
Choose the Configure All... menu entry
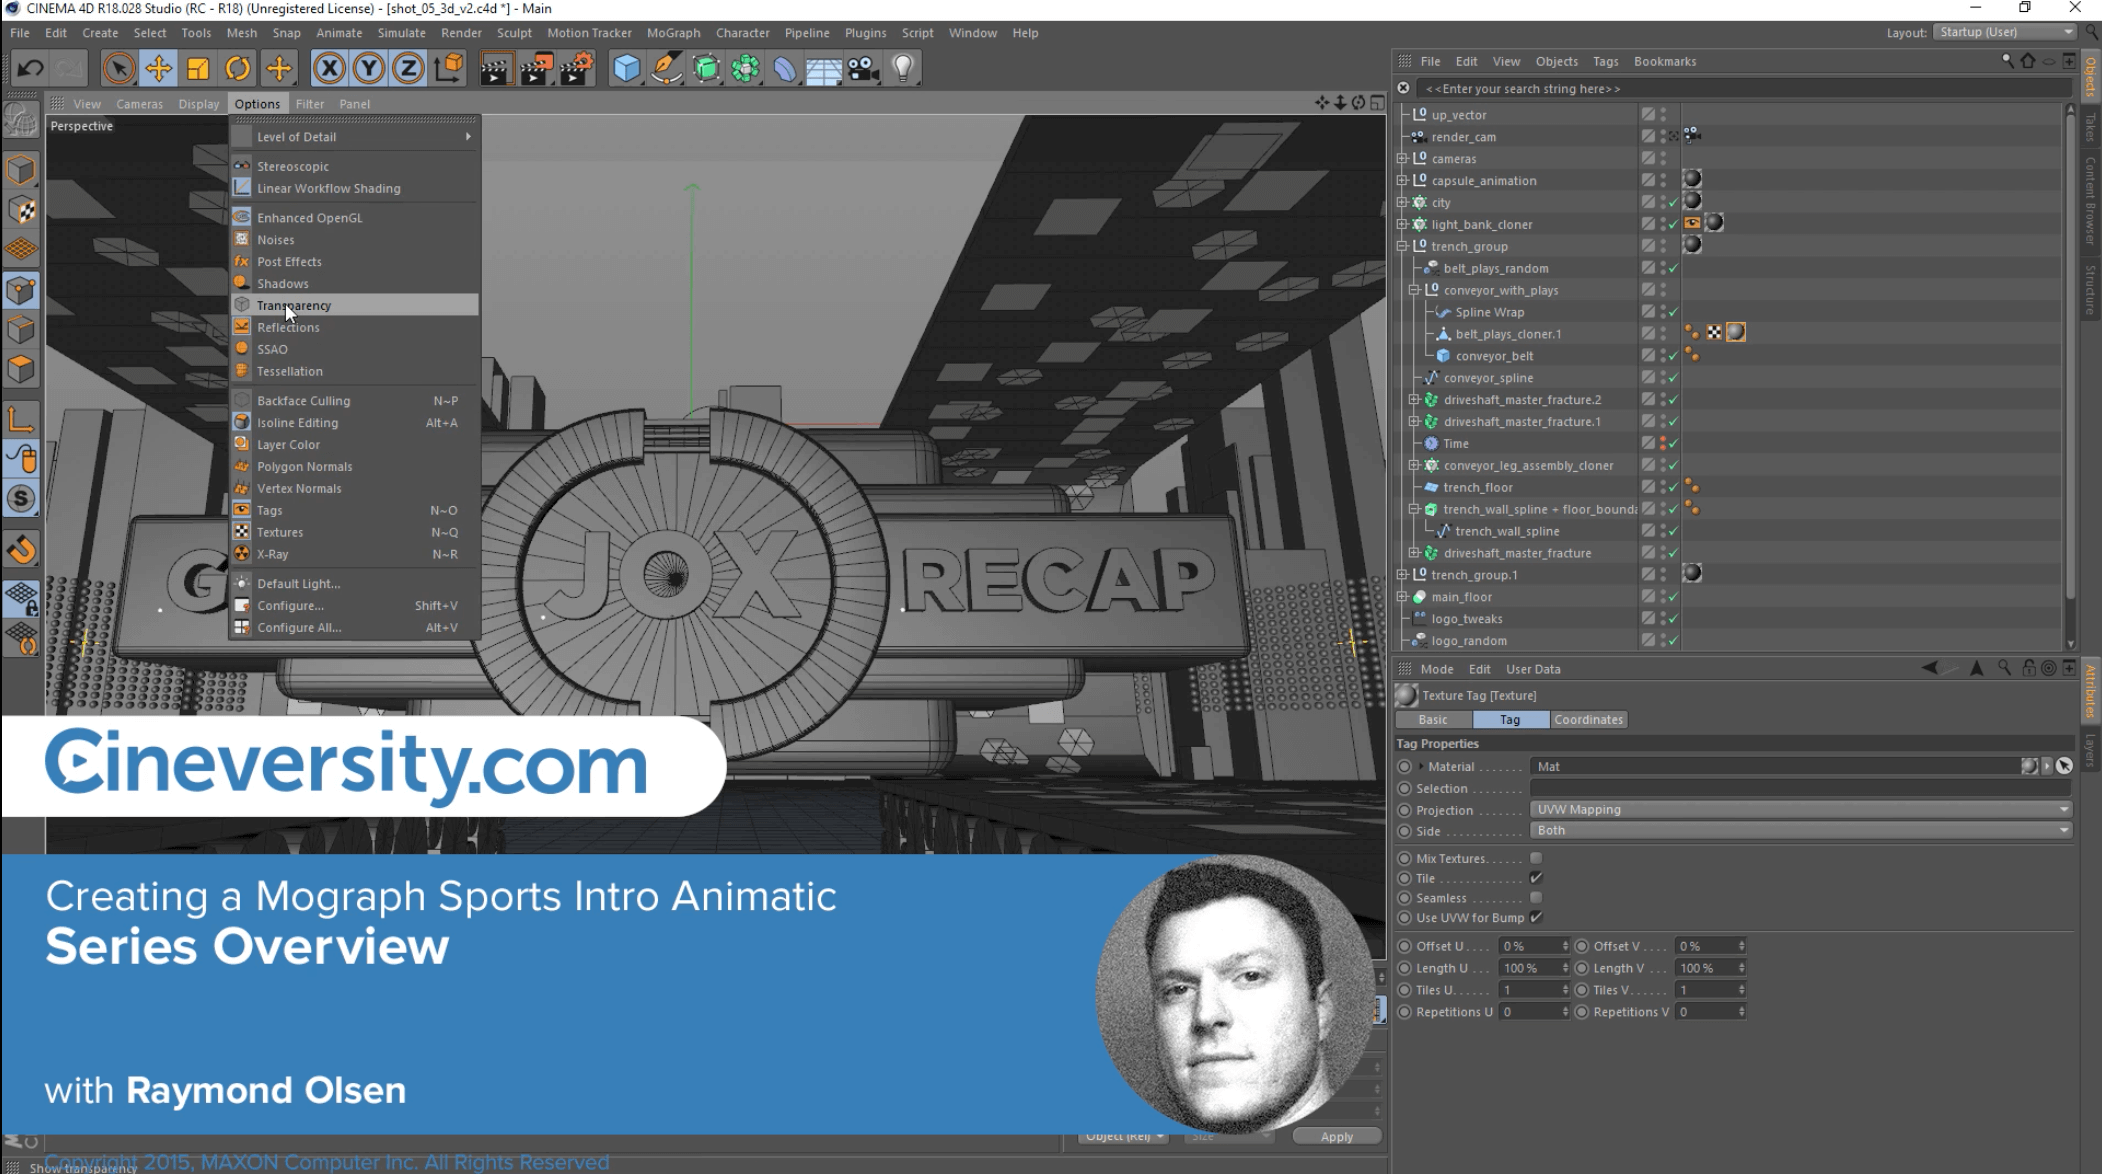pos(298,628)
